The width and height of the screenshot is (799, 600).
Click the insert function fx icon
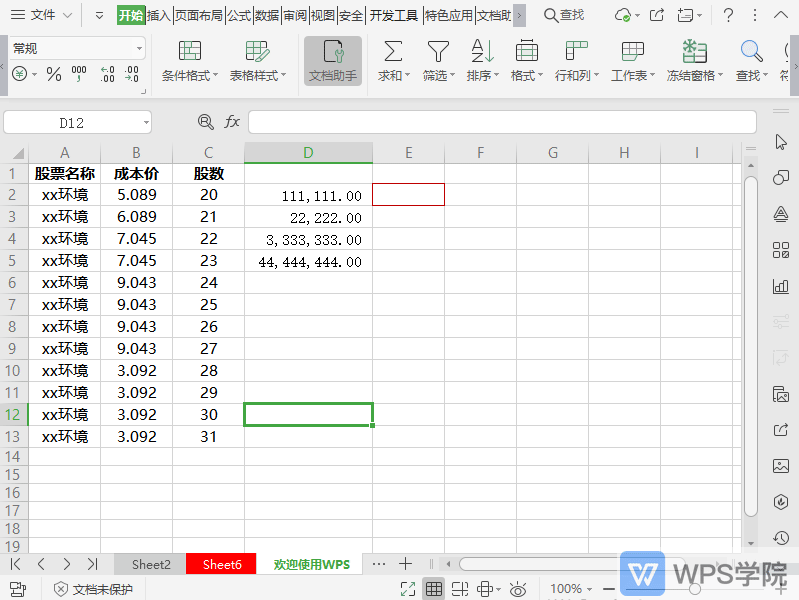pos(232,122)
